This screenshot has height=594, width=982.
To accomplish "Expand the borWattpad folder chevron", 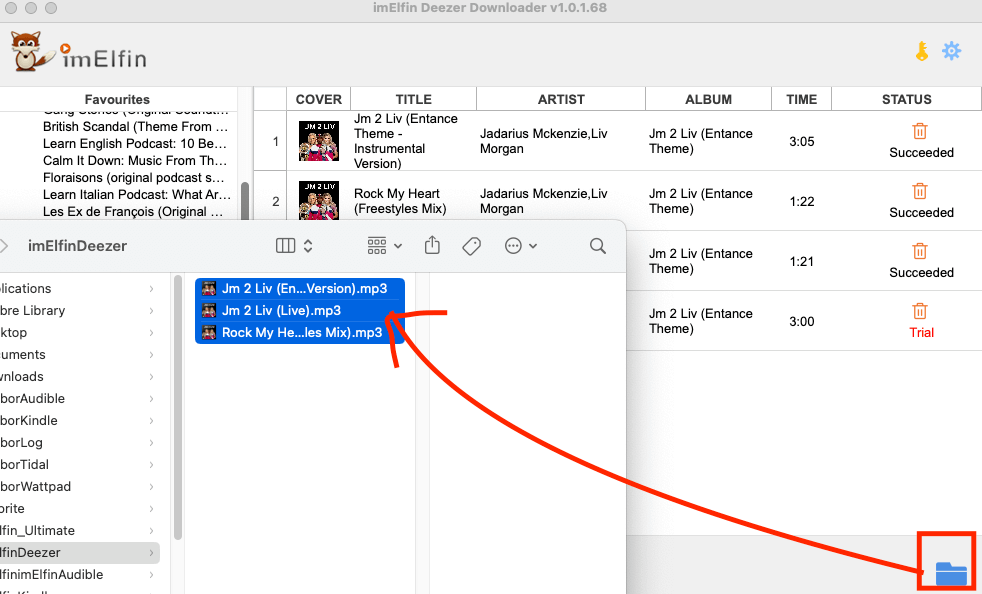I will click(152, 486).
